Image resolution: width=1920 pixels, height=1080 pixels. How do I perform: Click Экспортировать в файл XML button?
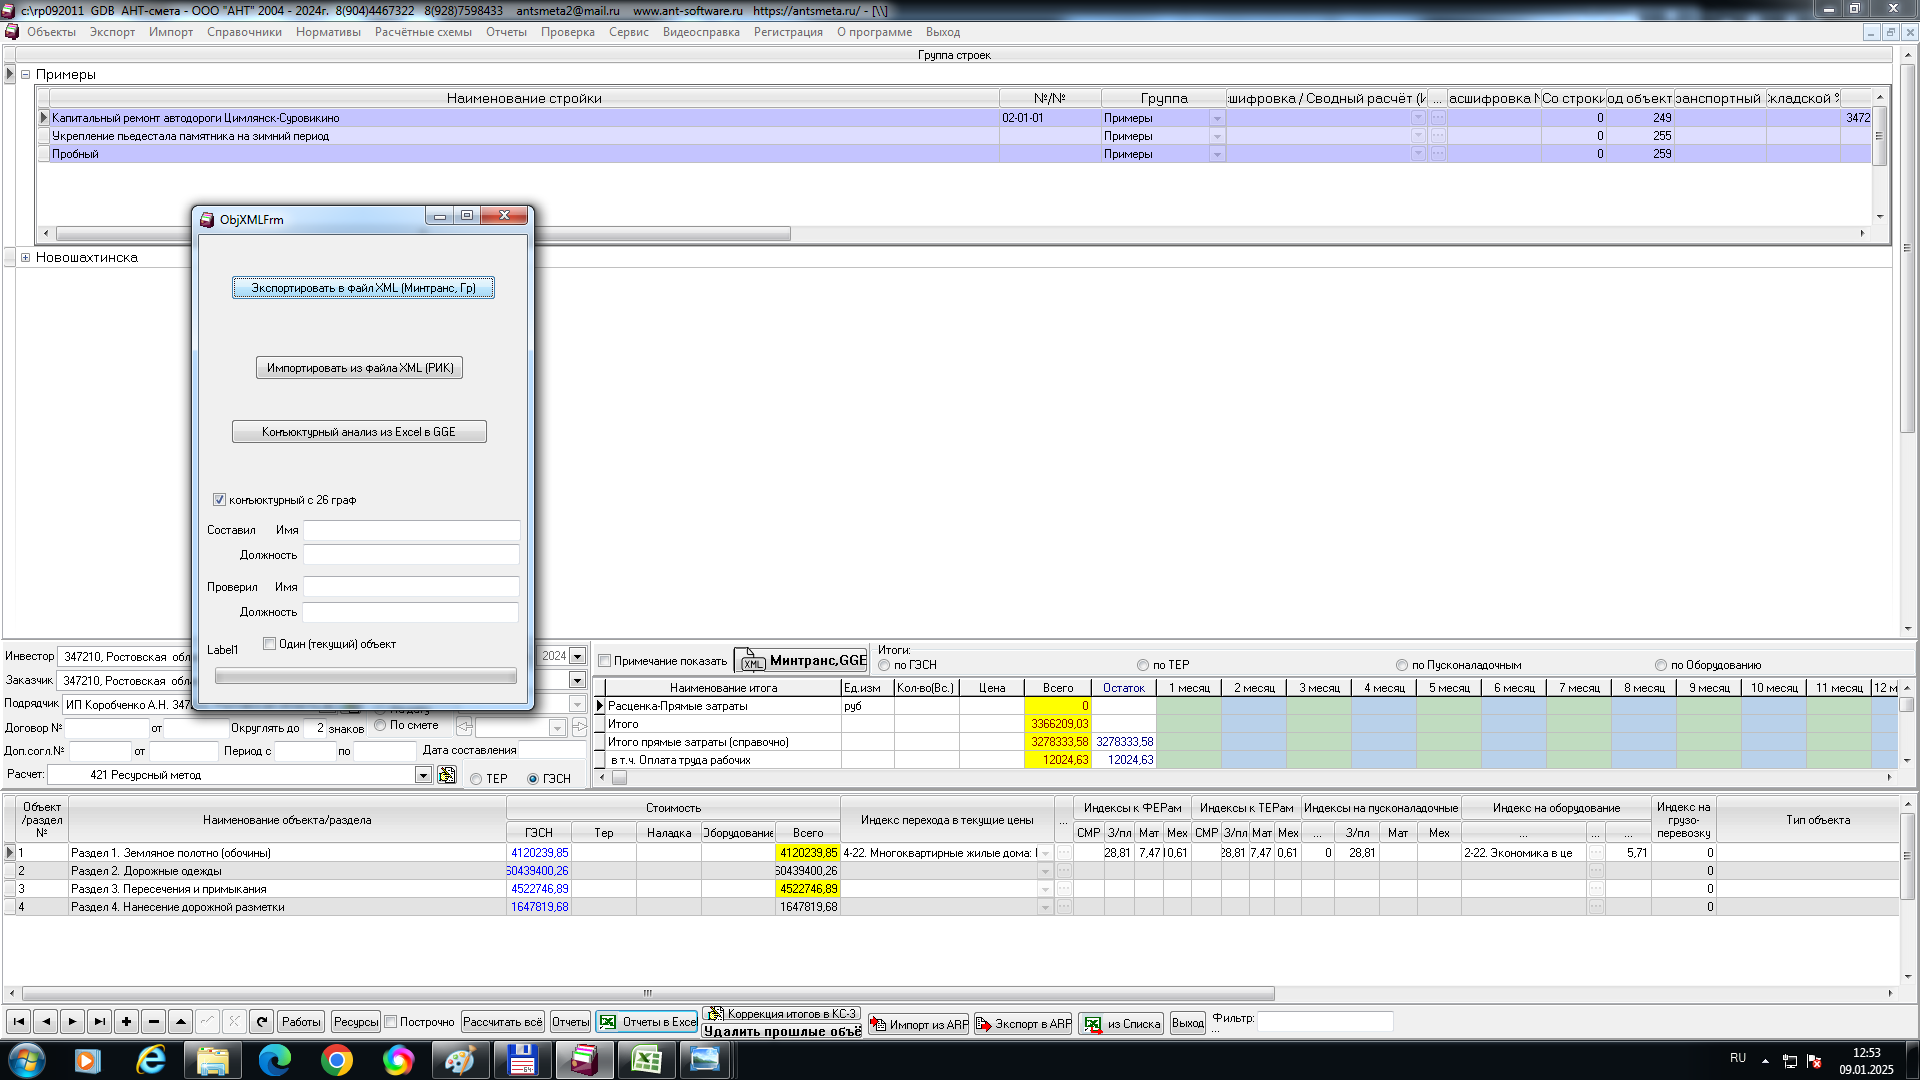coord(363,288)
